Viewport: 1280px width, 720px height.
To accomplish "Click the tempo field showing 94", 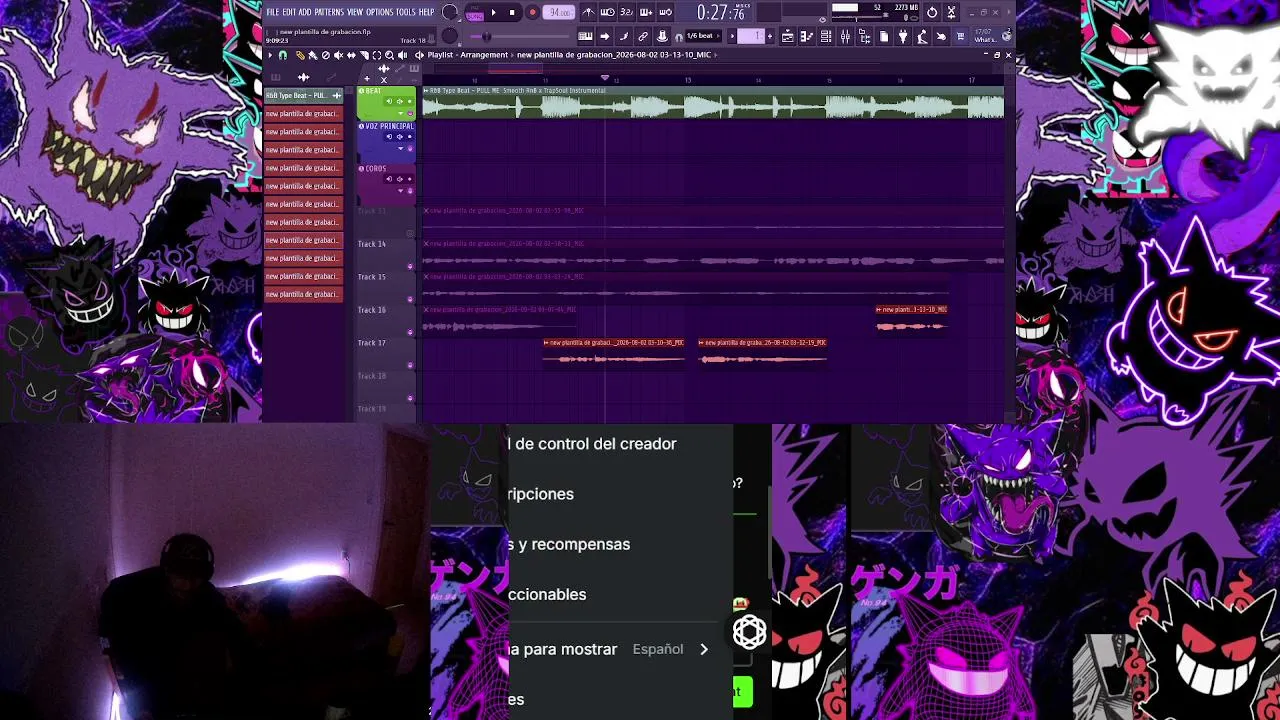I will 559,13.
